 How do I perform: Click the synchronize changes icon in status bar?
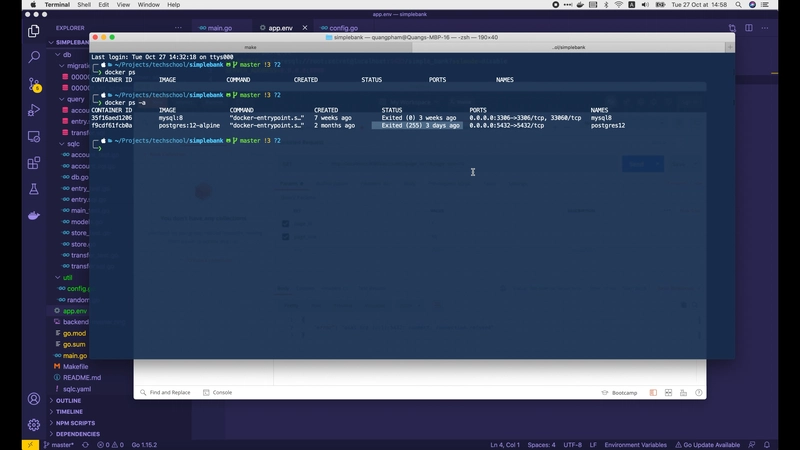(85, 445)
